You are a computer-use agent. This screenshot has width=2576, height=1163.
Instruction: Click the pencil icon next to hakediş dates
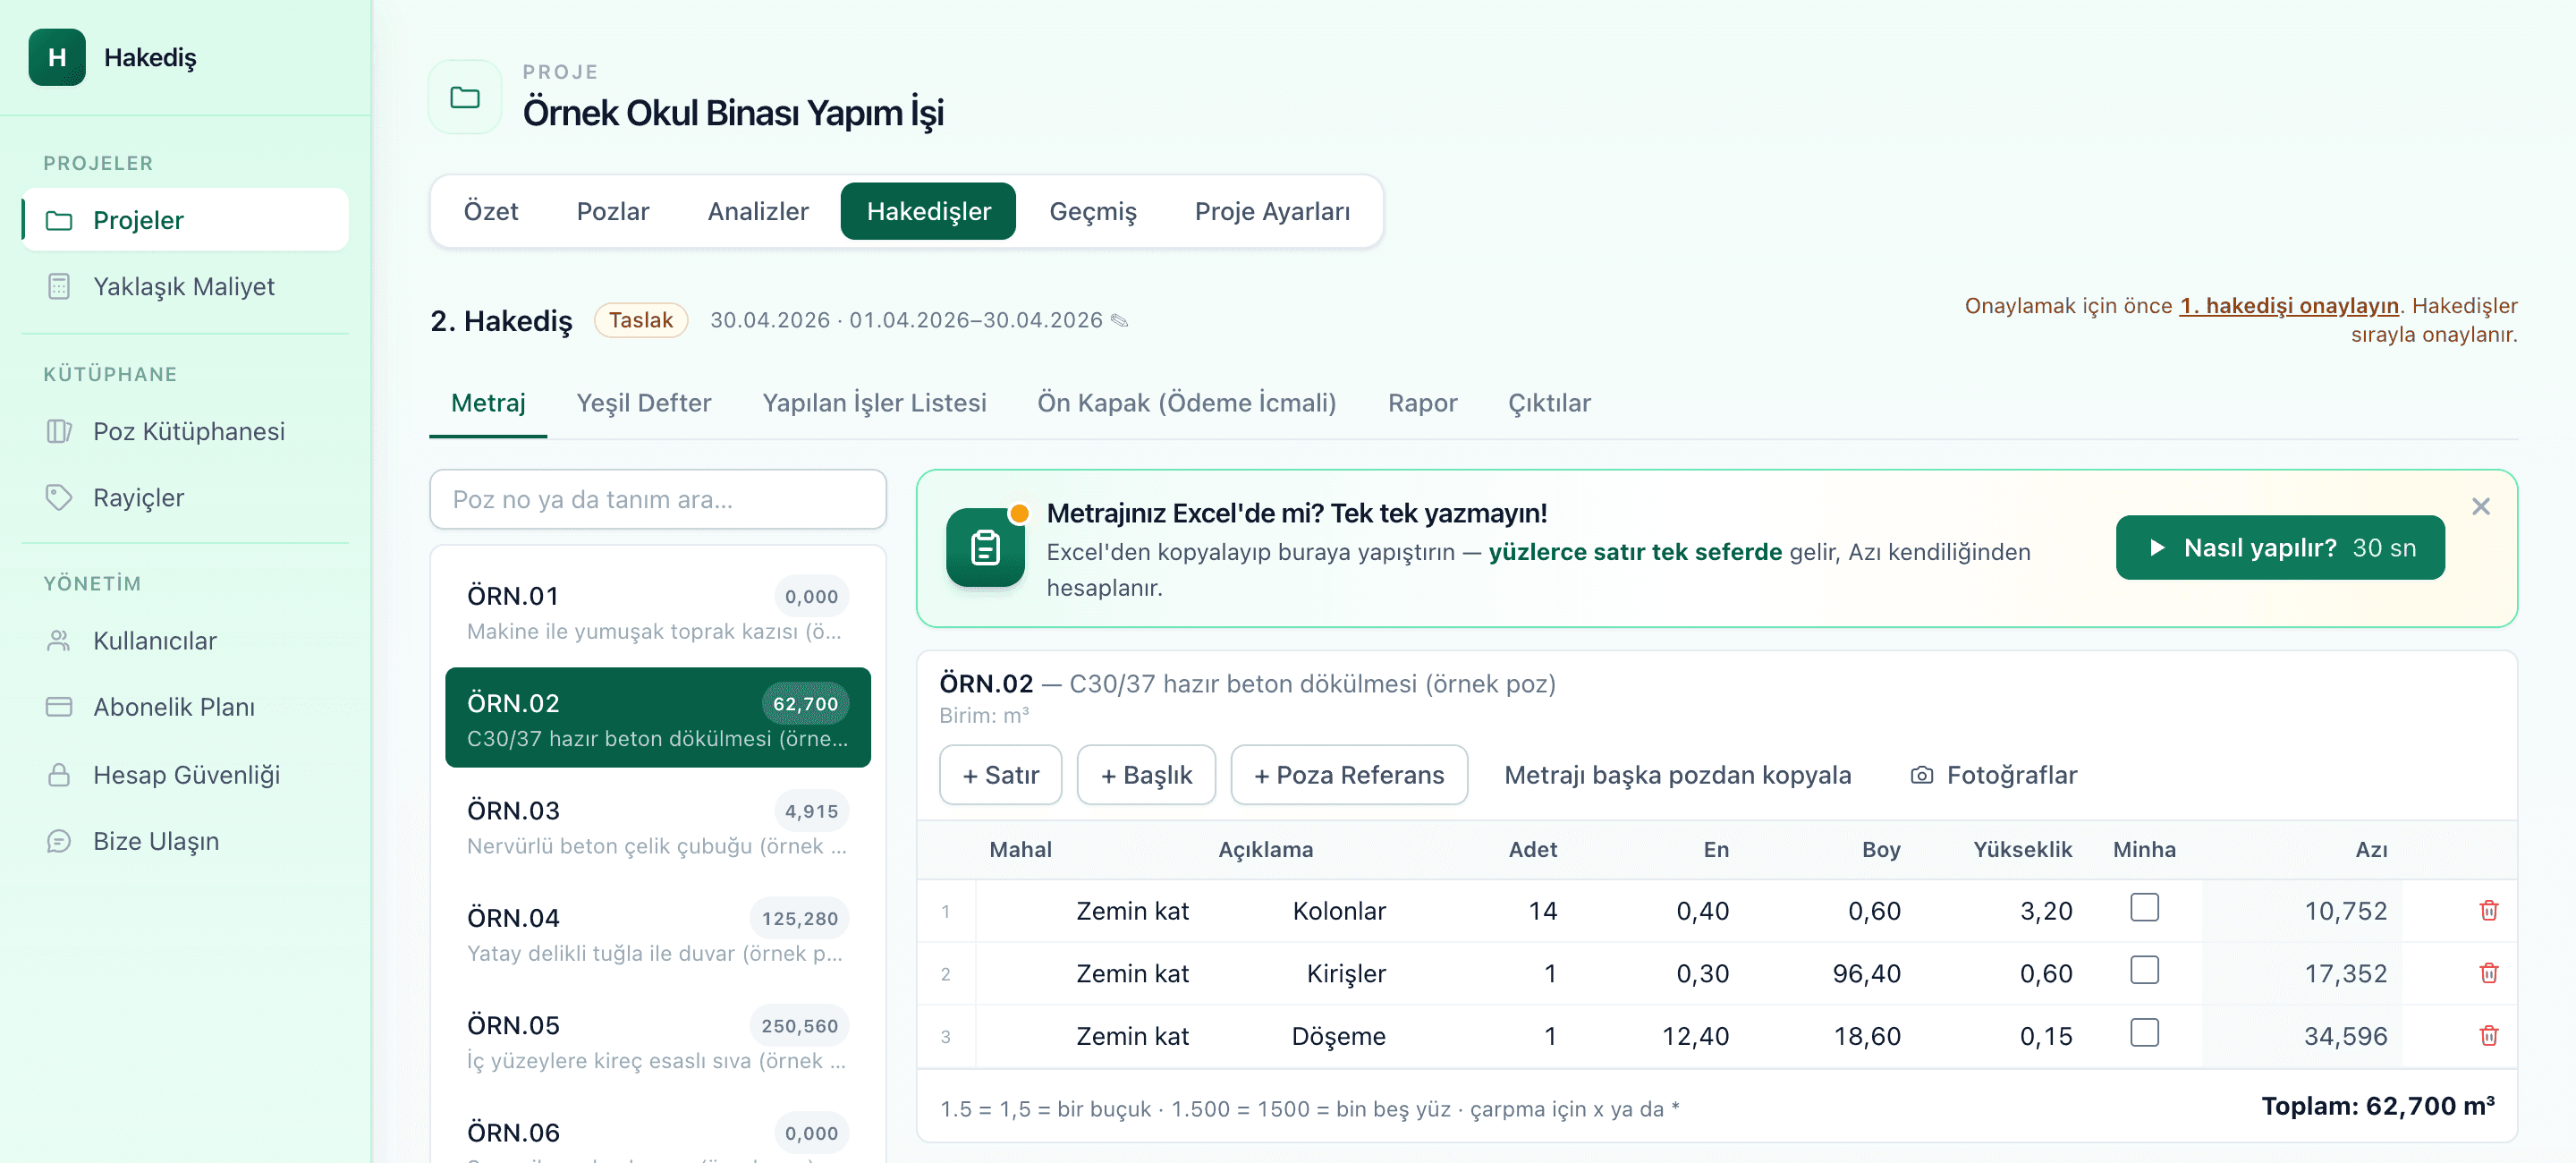[1120, 321]
